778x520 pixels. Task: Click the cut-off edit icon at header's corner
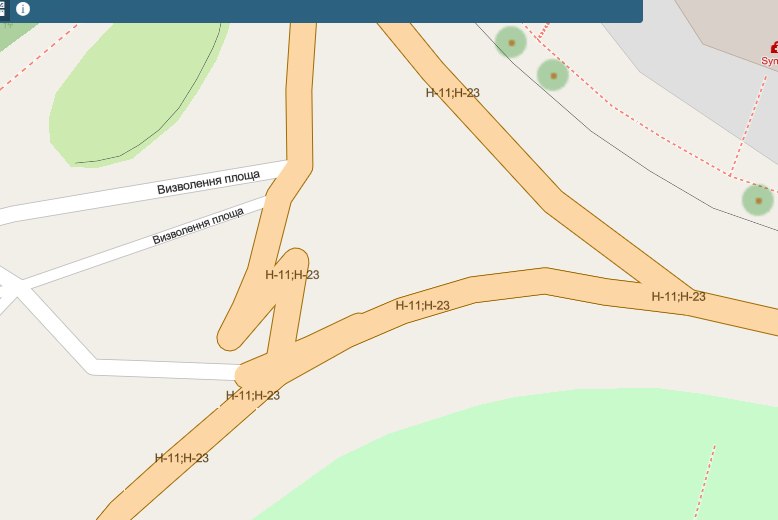point(2,2)
